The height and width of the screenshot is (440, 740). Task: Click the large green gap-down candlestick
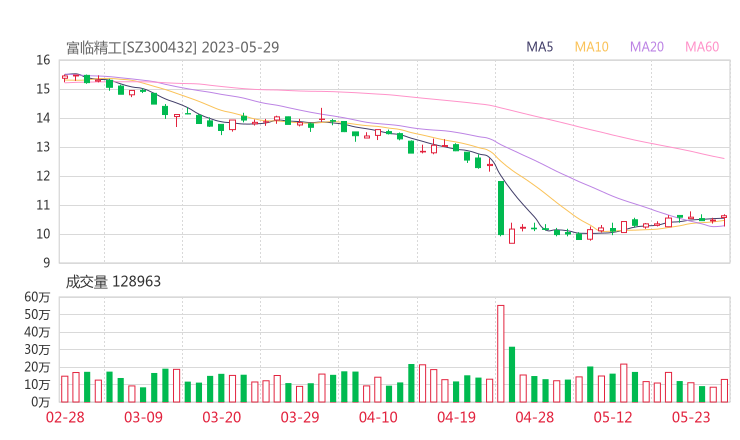[501, 208]
